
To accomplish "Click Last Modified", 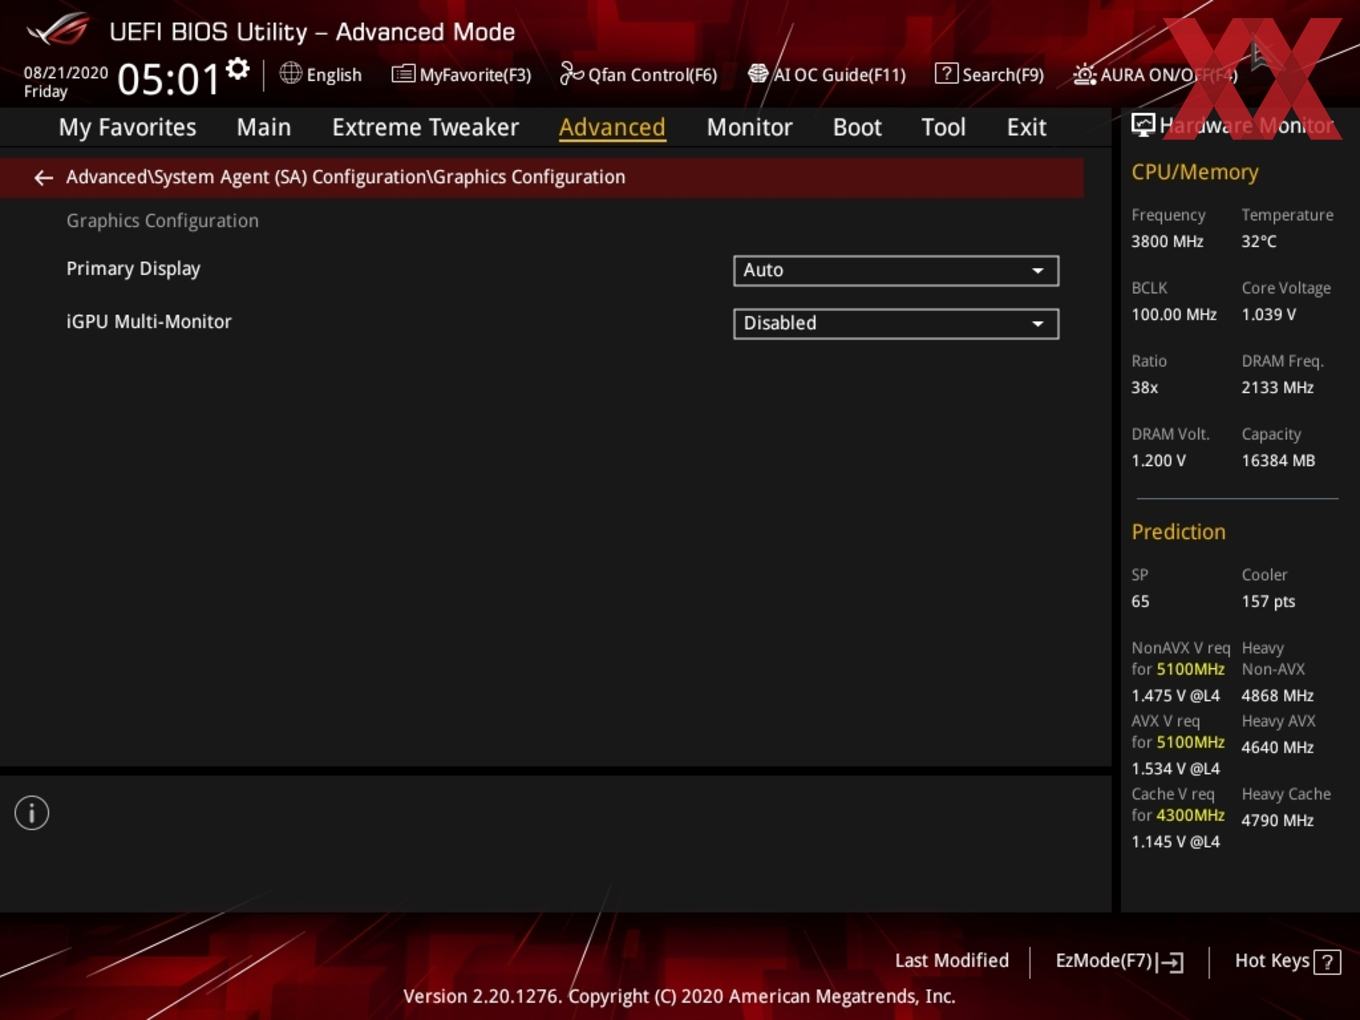I will [x=952, y=960].
